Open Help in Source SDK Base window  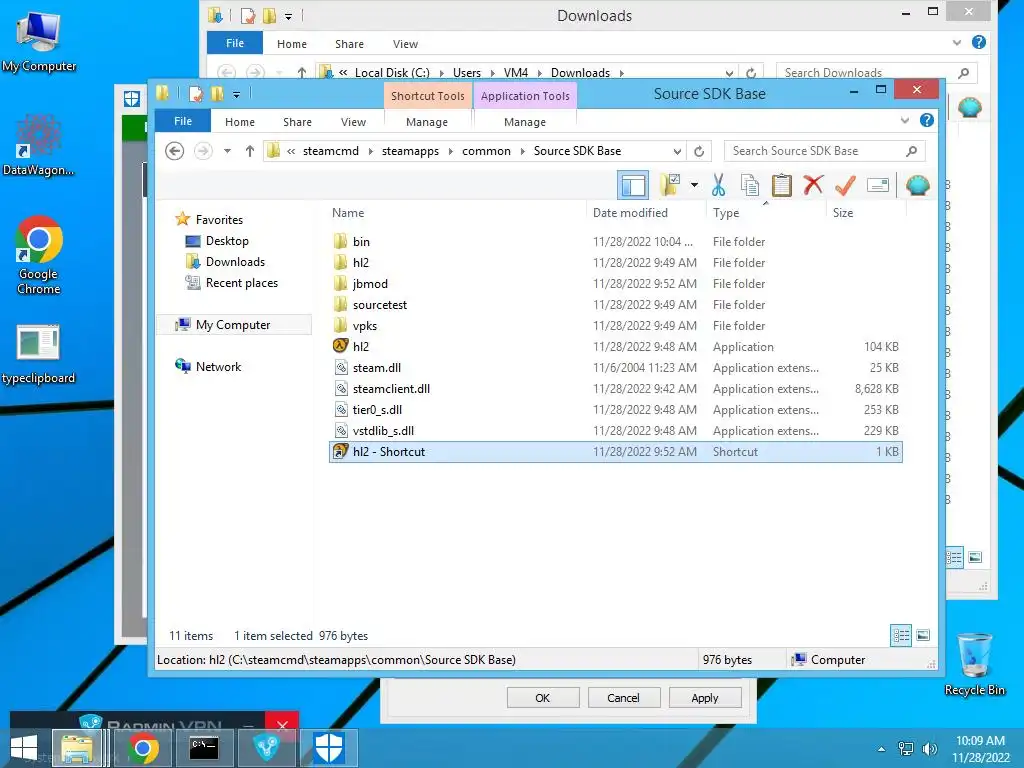(927, 120)
